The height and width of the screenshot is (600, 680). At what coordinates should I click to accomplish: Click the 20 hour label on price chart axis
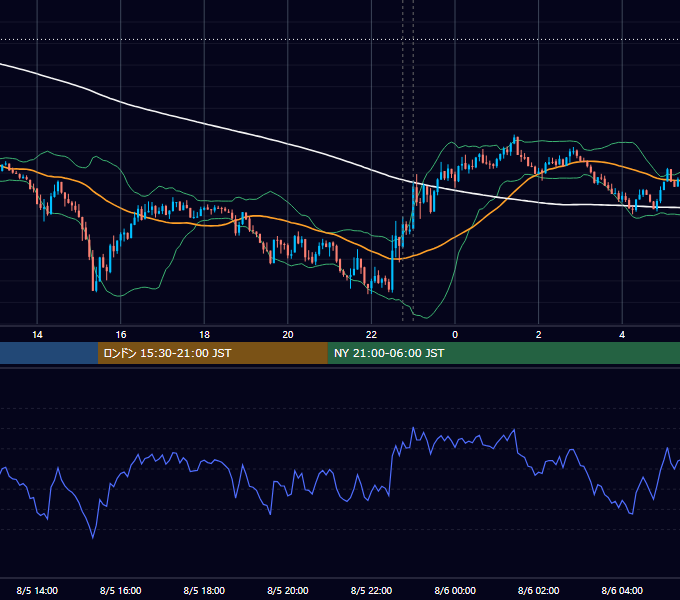pos(288,335)
